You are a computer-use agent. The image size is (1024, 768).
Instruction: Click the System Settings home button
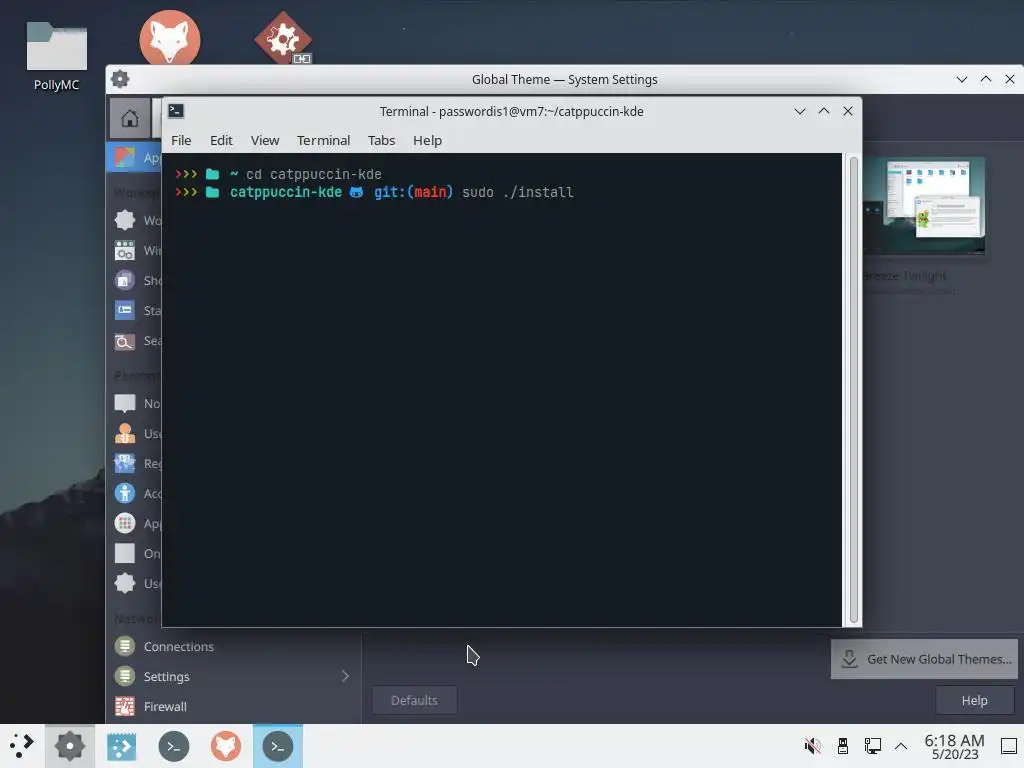pos(129,118)
